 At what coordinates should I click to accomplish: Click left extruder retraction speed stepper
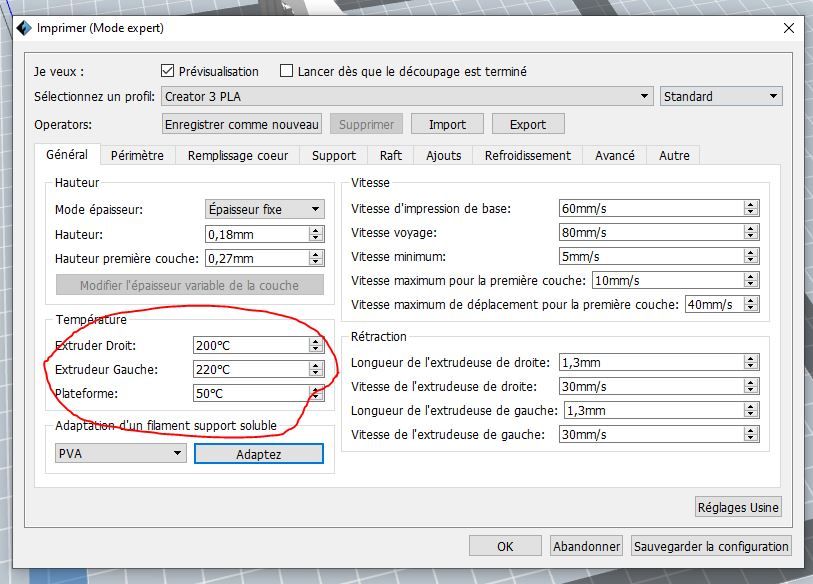coord(751,434)
